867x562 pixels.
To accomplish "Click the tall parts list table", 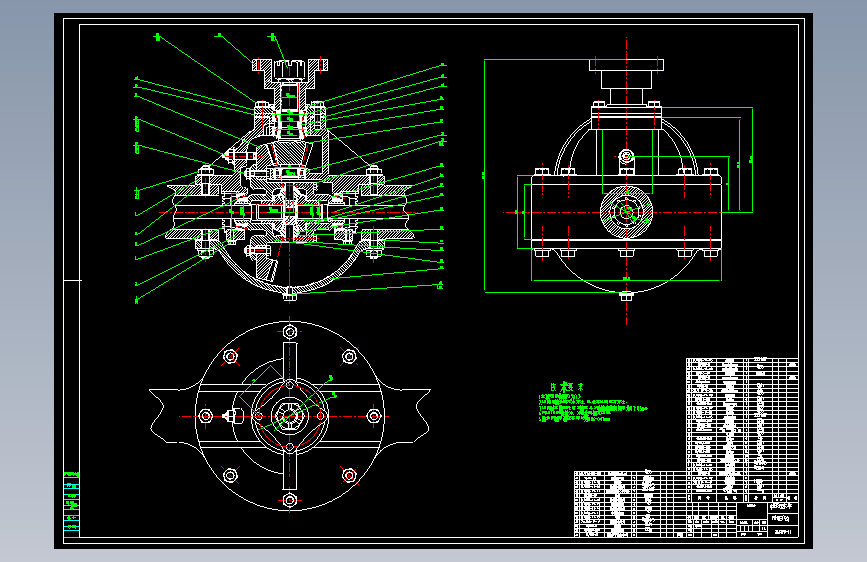I will [x=742, y=430].
